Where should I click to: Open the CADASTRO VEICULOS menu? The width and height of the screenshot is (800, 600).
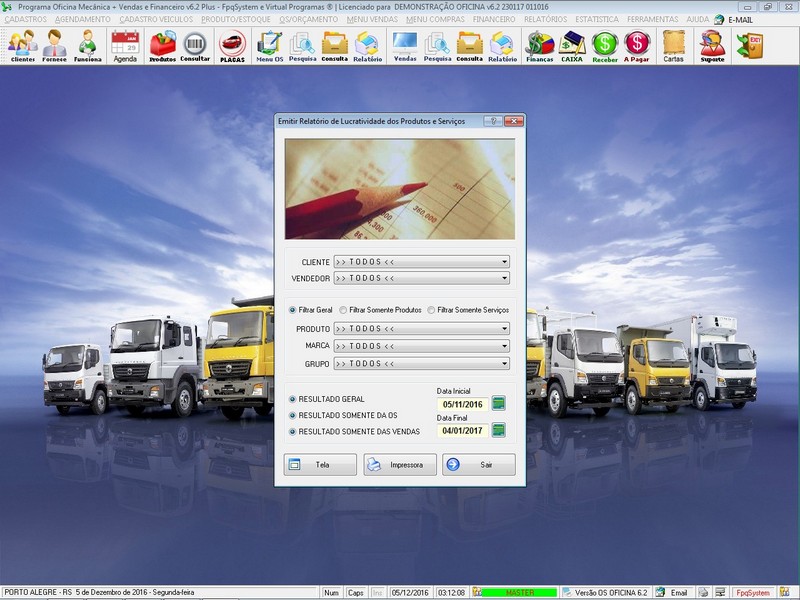(156, 19)
